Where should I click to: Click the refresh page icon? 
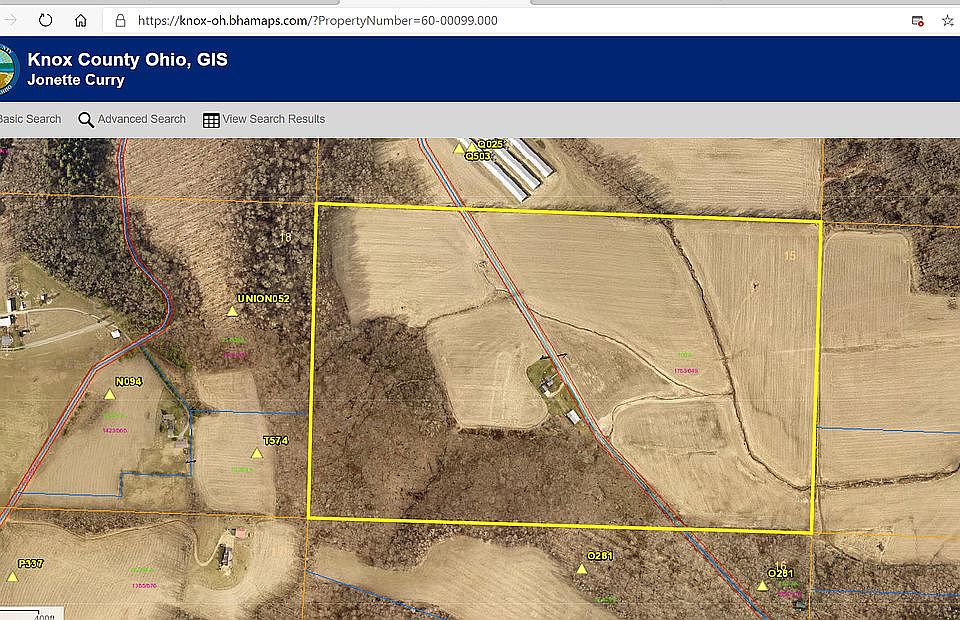[x=44, y=20]
